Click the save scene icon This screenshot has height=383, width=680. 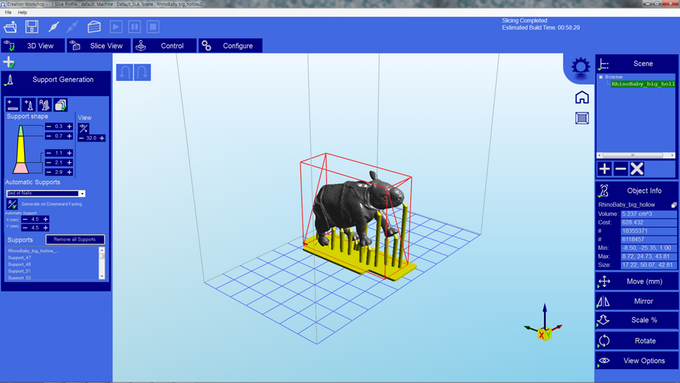(x=32, y=27)
